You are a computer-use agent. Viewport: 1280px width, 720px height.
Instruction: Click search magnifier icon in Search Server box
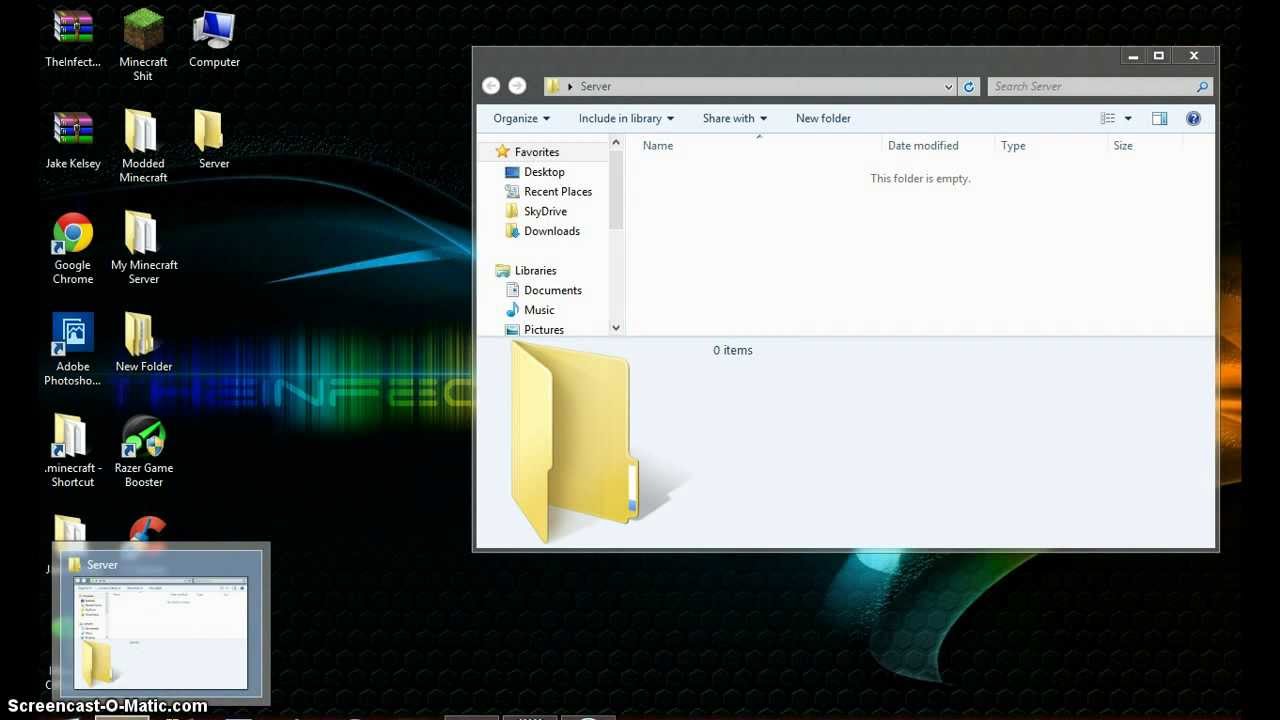(x=1202, y=87)
